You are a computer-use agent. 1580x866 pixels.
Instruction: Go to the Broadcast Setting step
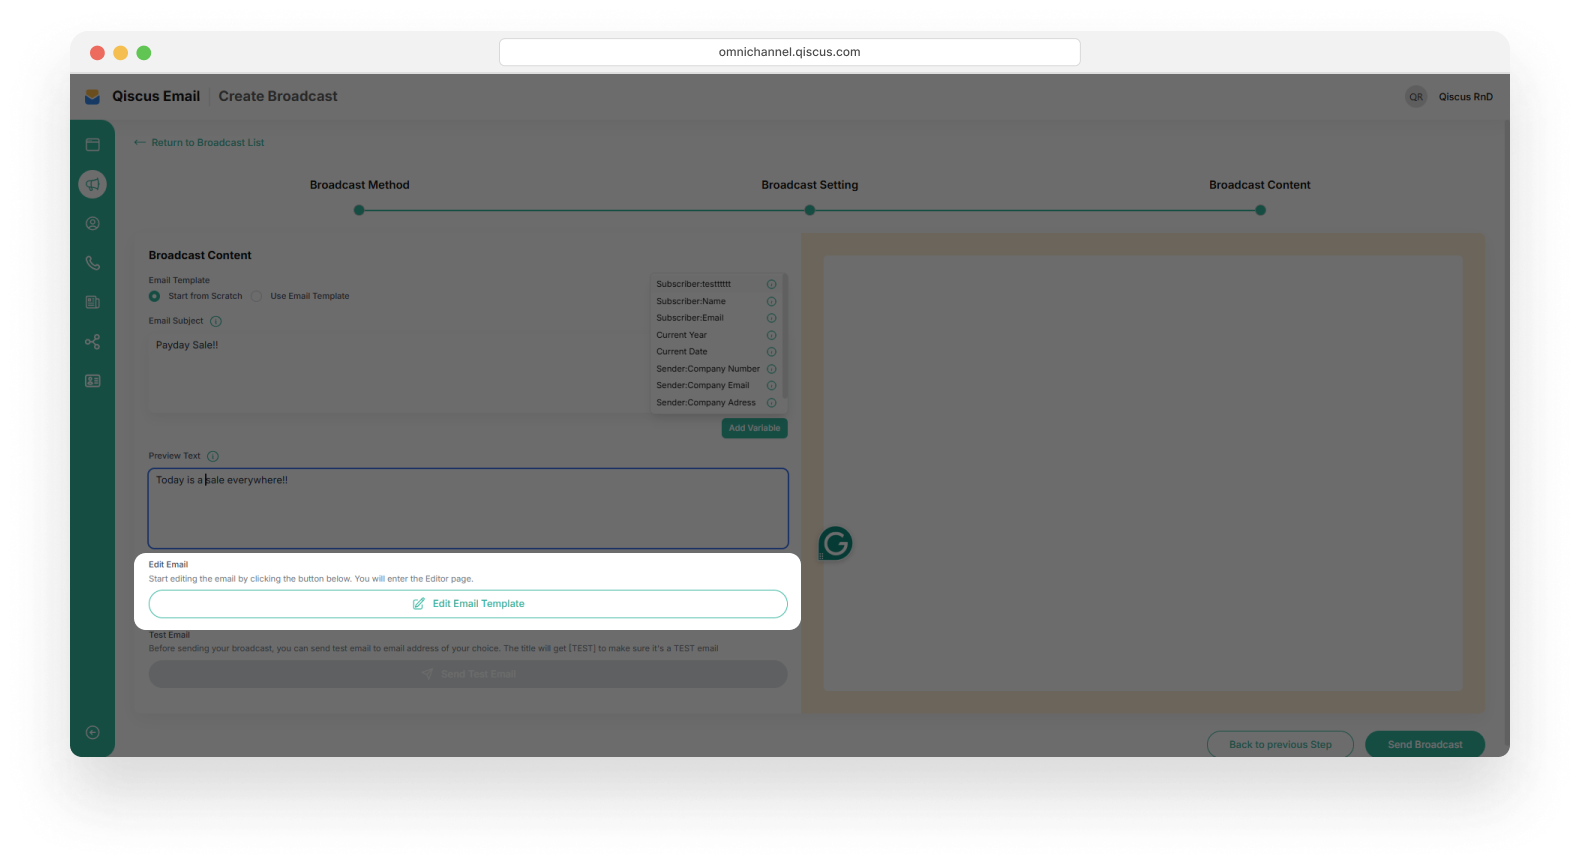point(810,185)
